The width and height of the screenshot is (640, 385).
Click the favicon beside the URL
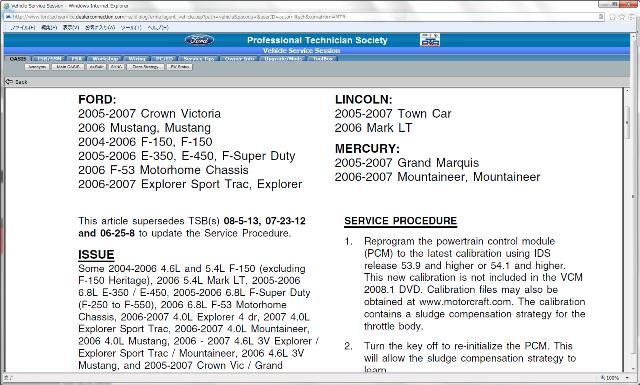(x=8, y=17)
